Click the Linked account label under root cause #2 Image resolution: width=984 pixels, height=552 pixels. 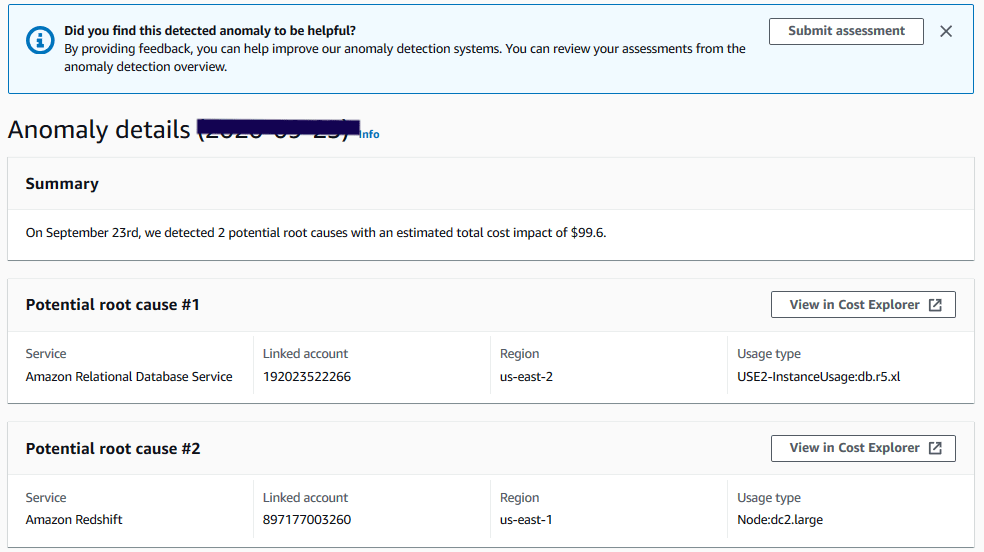tap(306, 497)
